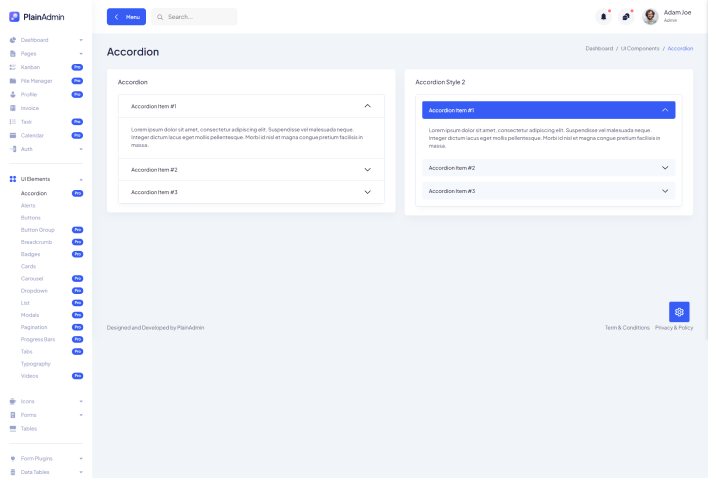
Task: Go to Dashboard via breadcrumb link
Action: [599, 48]
